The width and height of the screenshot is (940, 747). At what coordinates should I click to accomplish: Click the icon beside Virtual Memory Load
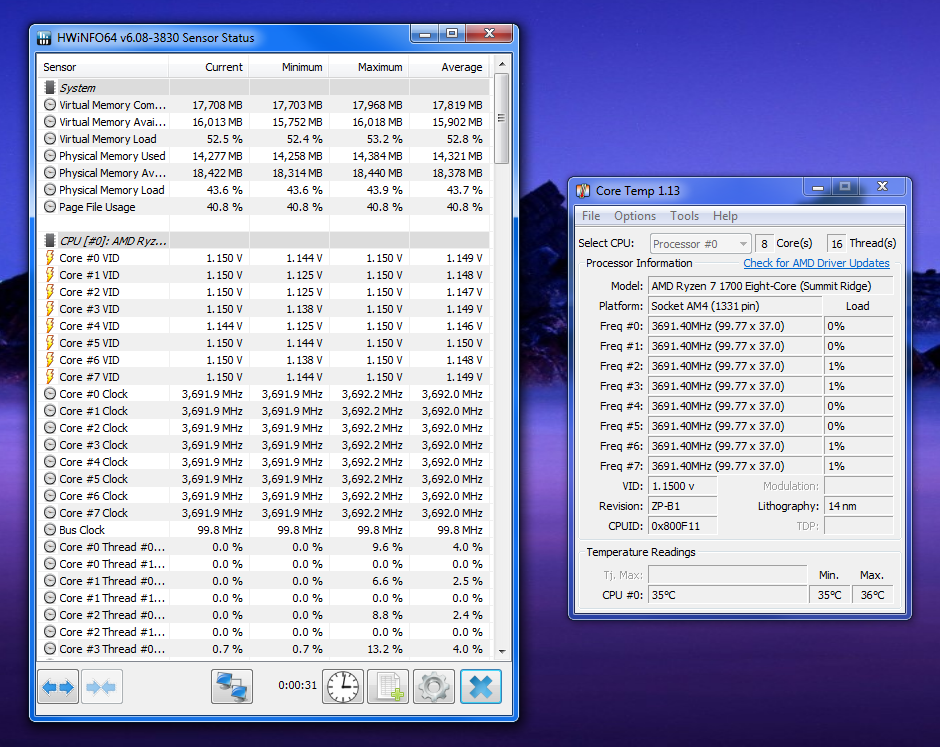coord(50,138)
